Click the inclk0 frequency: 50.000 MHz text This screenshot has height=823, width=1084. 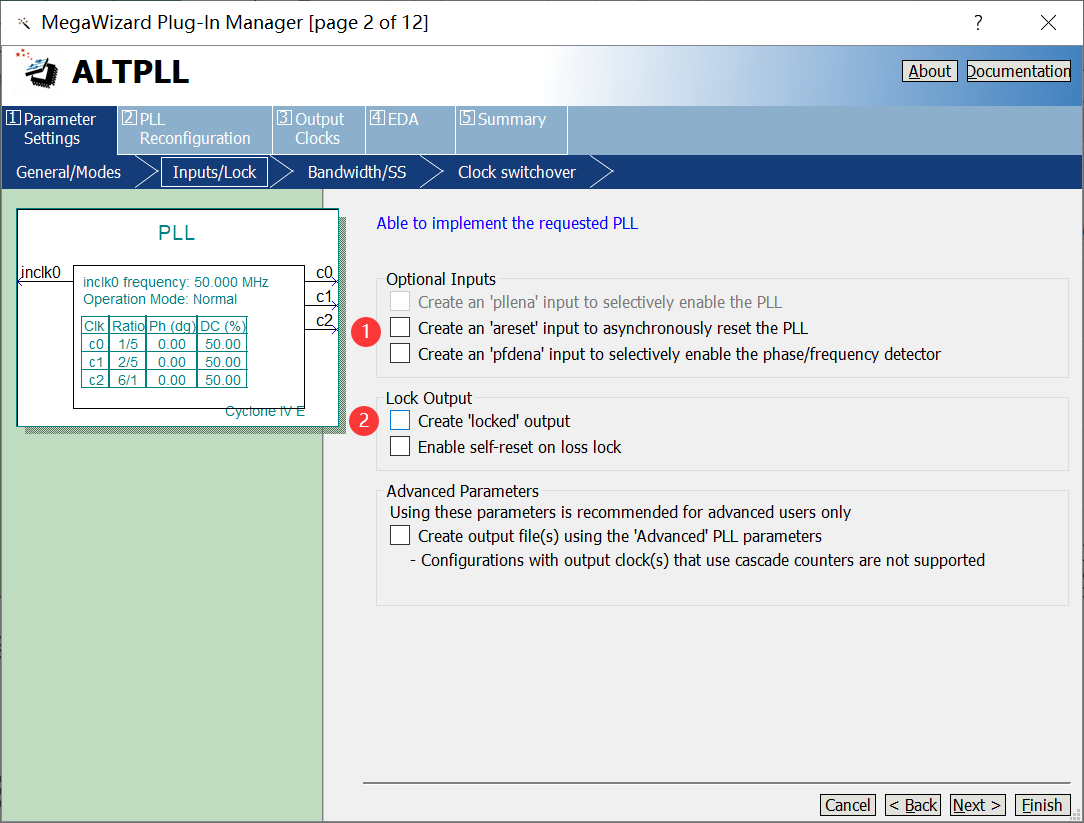coord(176,282)
